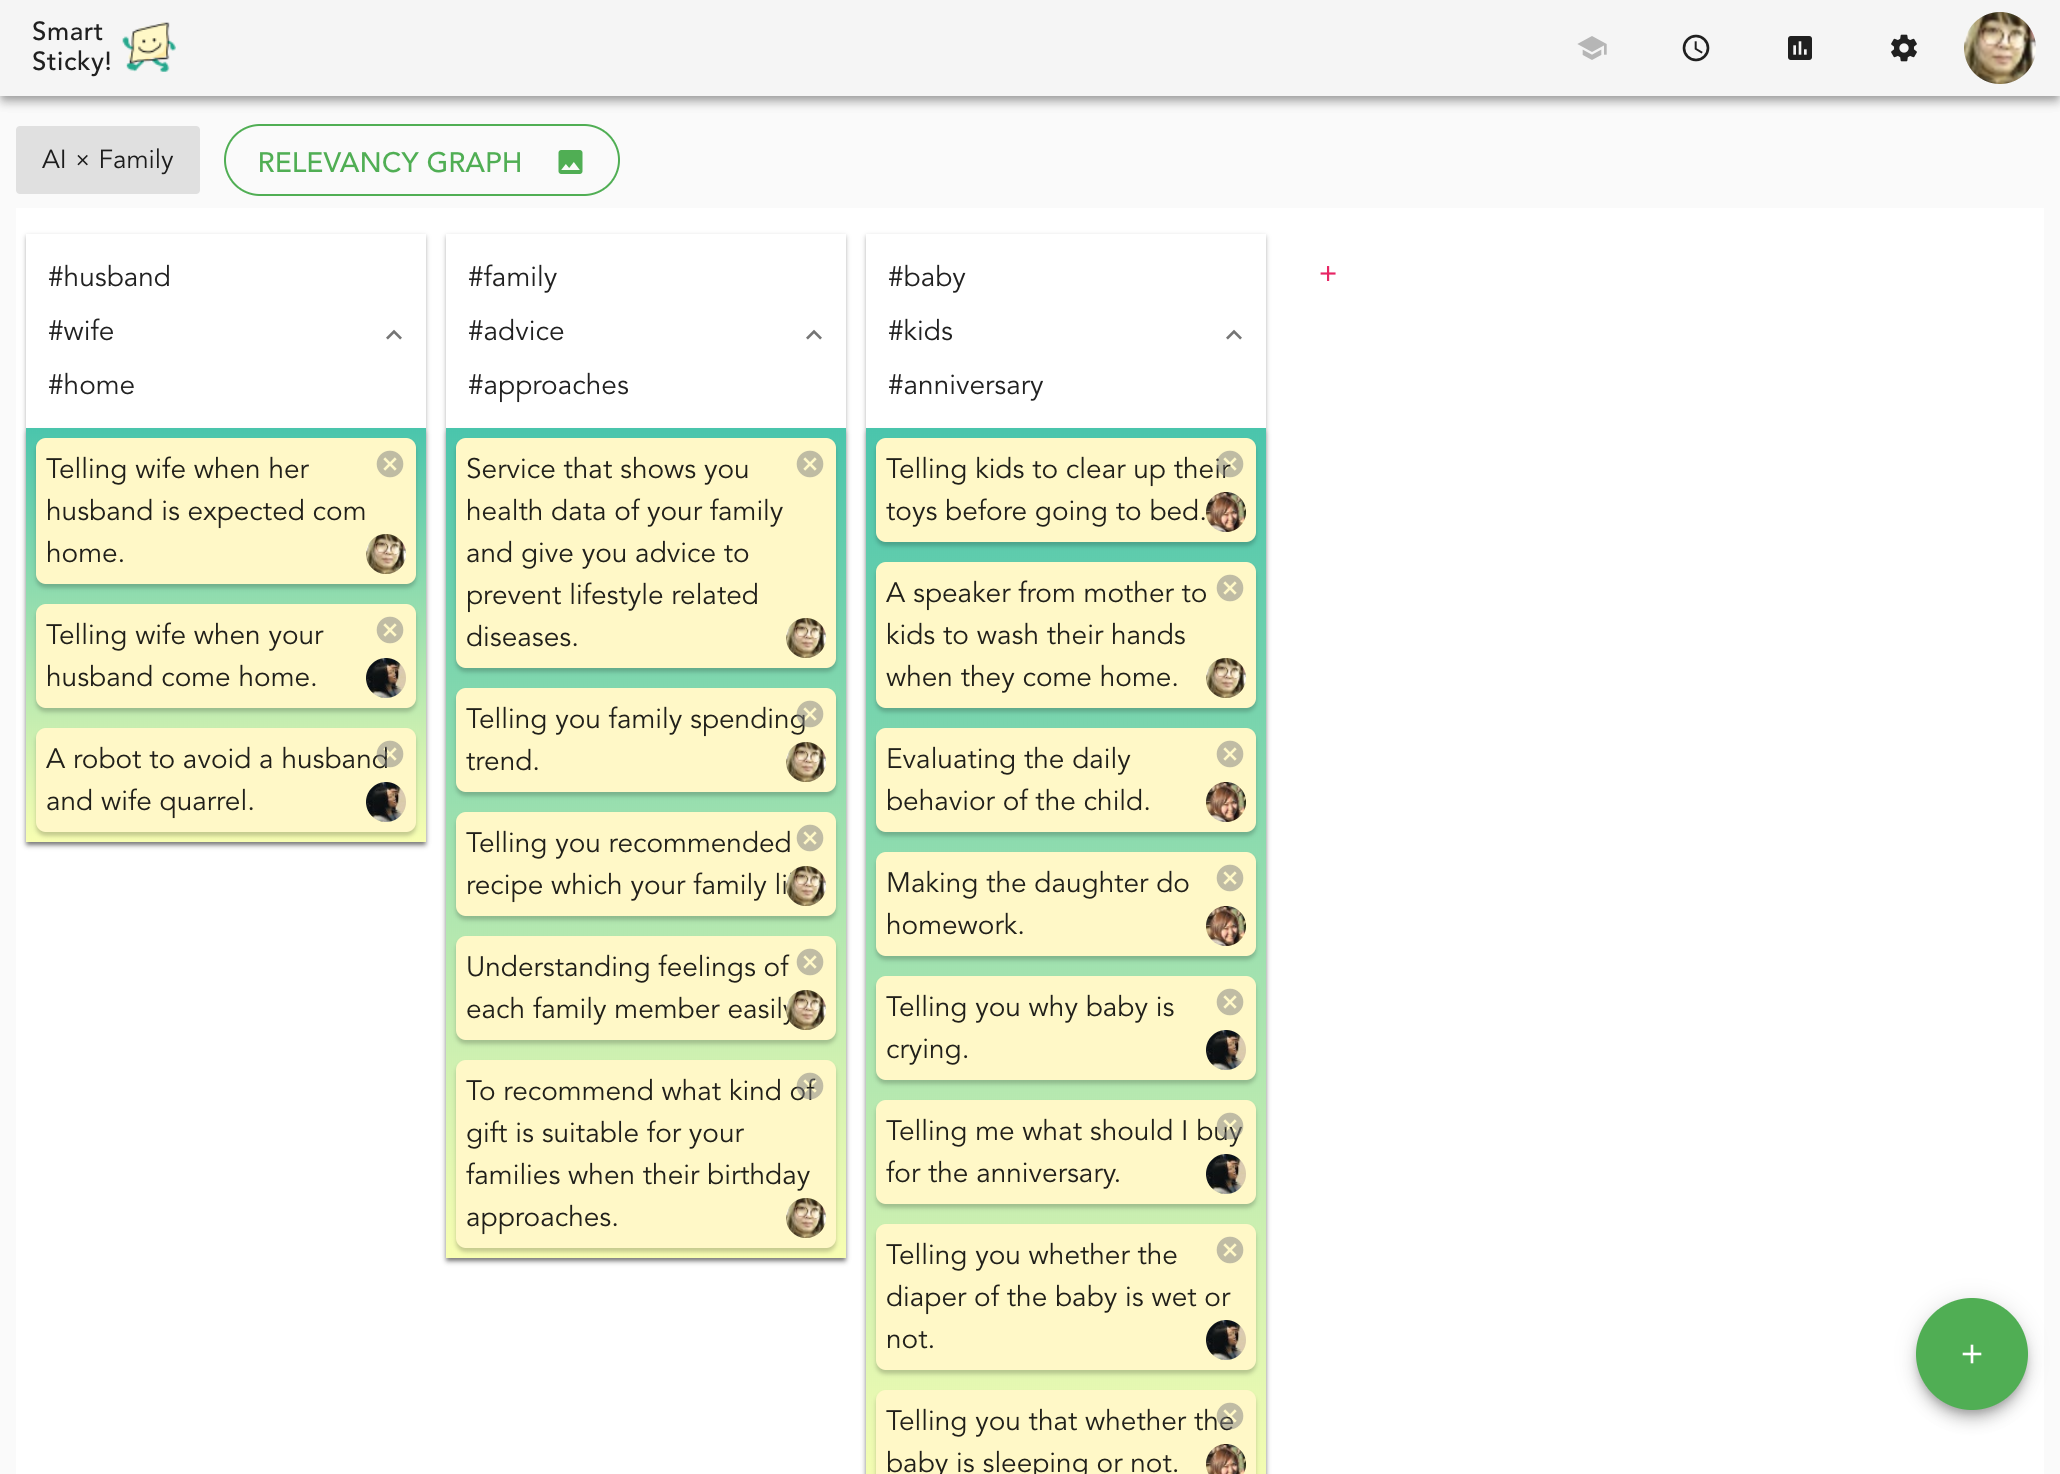Click the graduation cap tutorial icon

[x=1592, y=48]
